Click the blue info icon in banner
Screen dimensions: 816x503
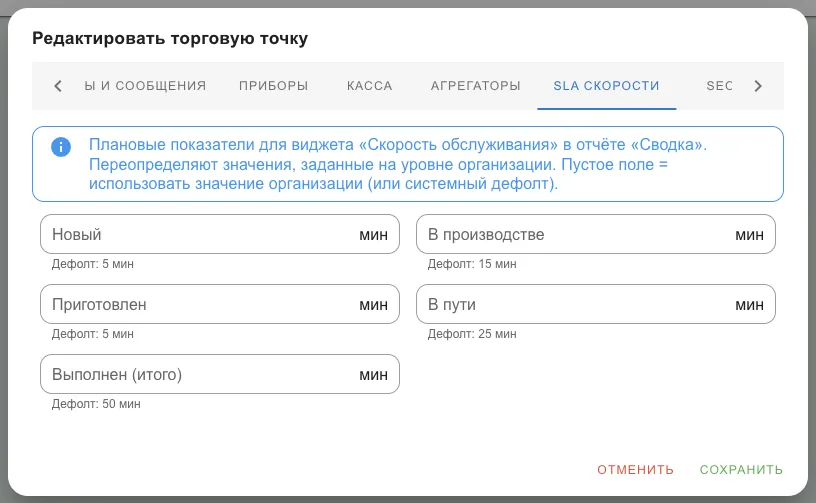[x=61, y=147]
